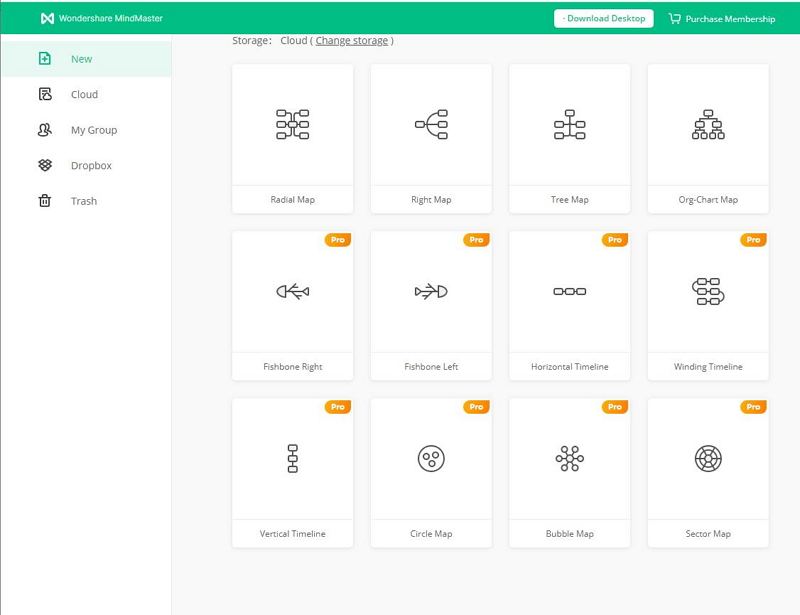Image resolution: width=800 pixels, height=615 pixels.
Task: Click Purchase Membership in the header
Action: tap(721, 19)
